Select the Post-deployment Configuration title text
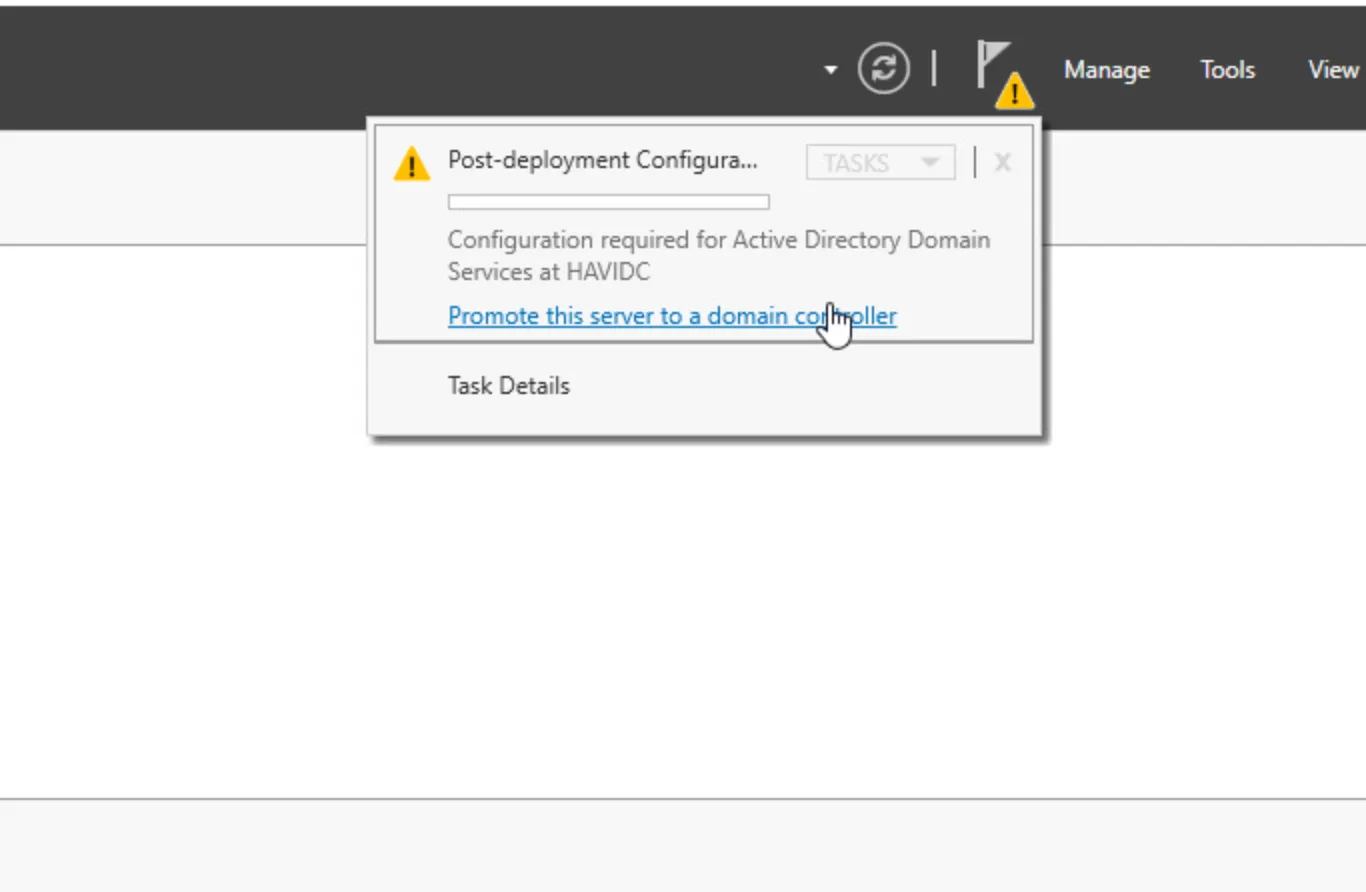1366x892 pixels. 602,160
